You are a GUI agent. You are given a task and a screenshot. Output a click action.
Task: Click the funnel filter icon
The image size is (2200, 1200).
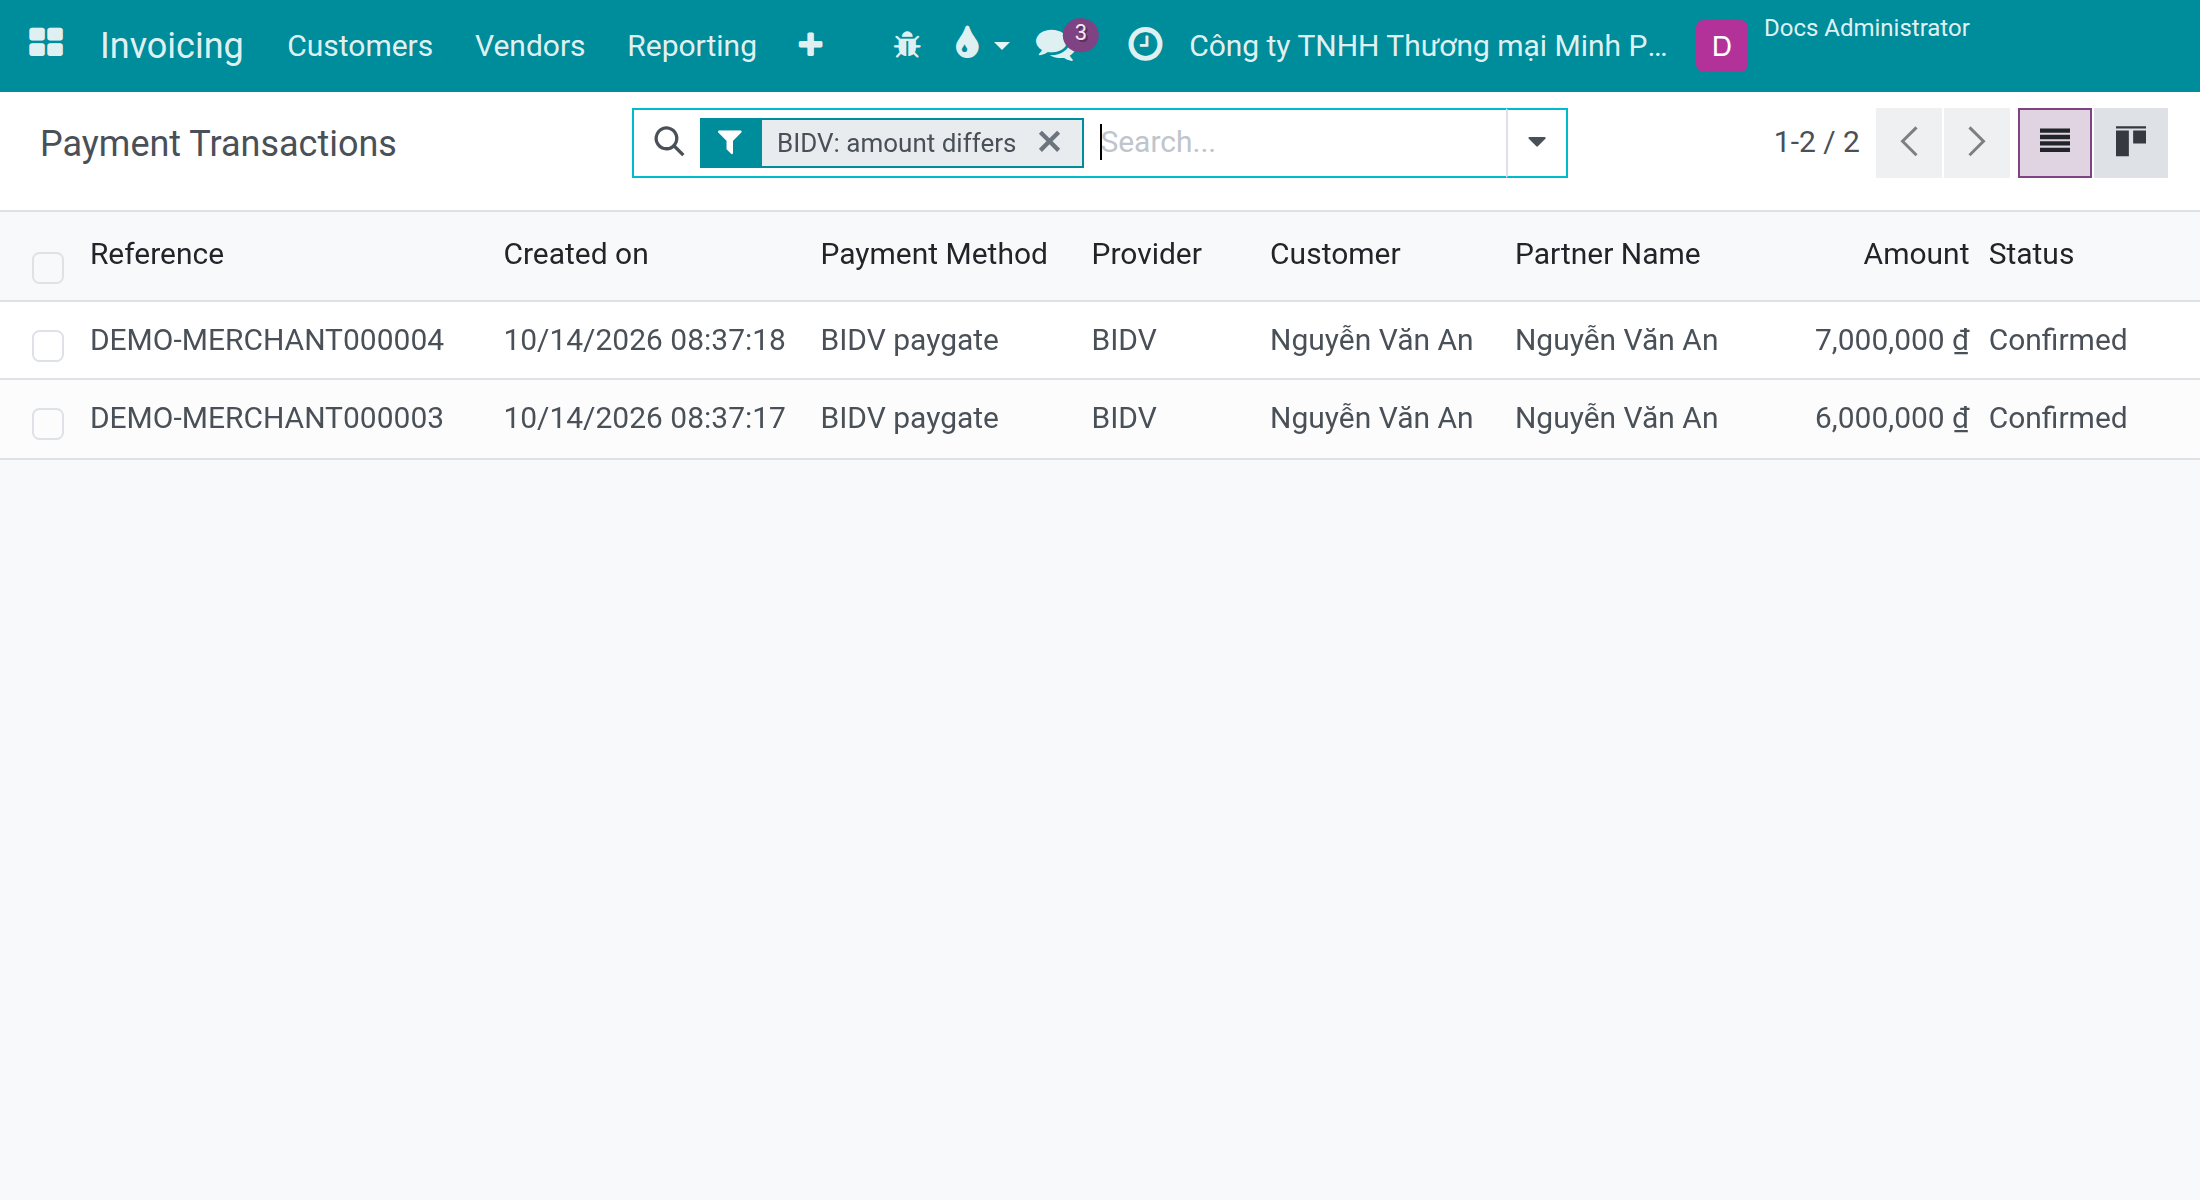(730, 143)
